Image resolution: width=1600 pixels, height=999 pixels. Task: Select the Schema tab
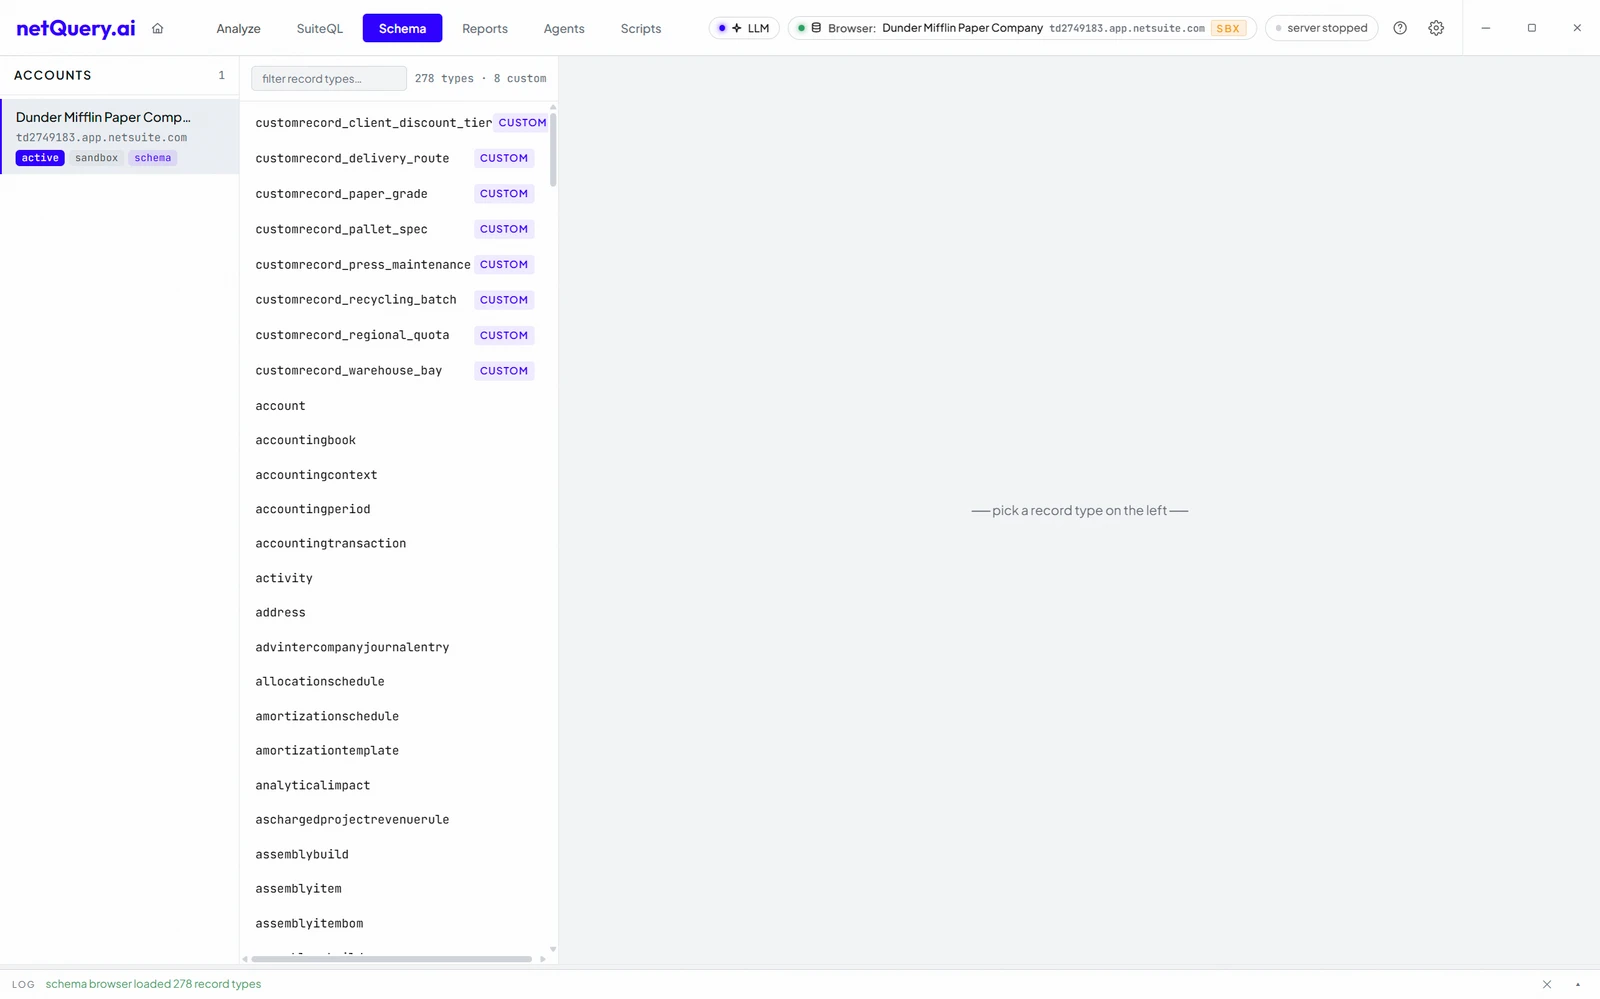coord(402,28)
